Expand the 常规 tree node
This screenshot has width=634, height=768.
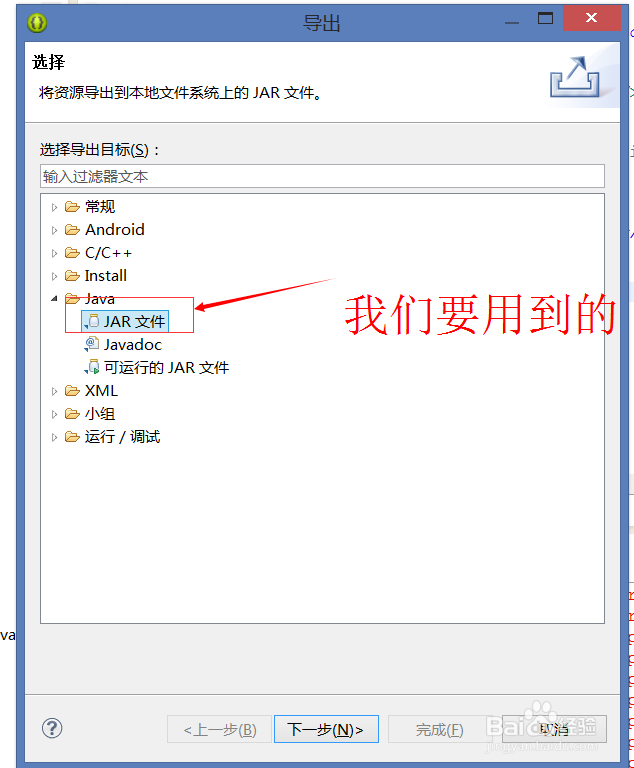tap(54, 207)
